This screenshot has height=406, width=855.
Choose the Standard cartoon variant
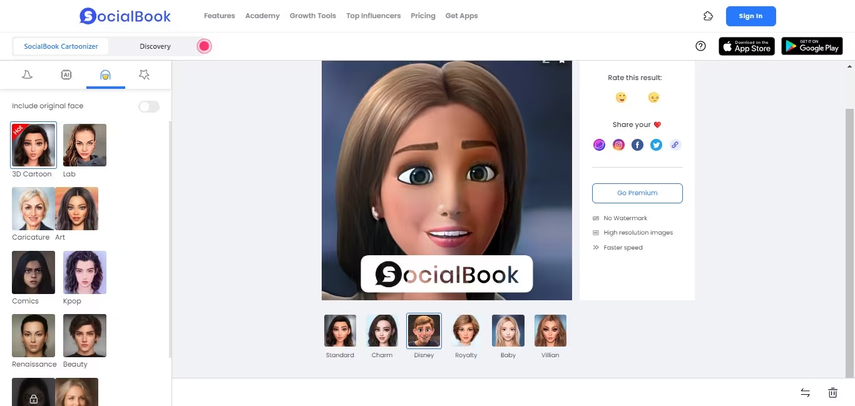click(340, 331)
